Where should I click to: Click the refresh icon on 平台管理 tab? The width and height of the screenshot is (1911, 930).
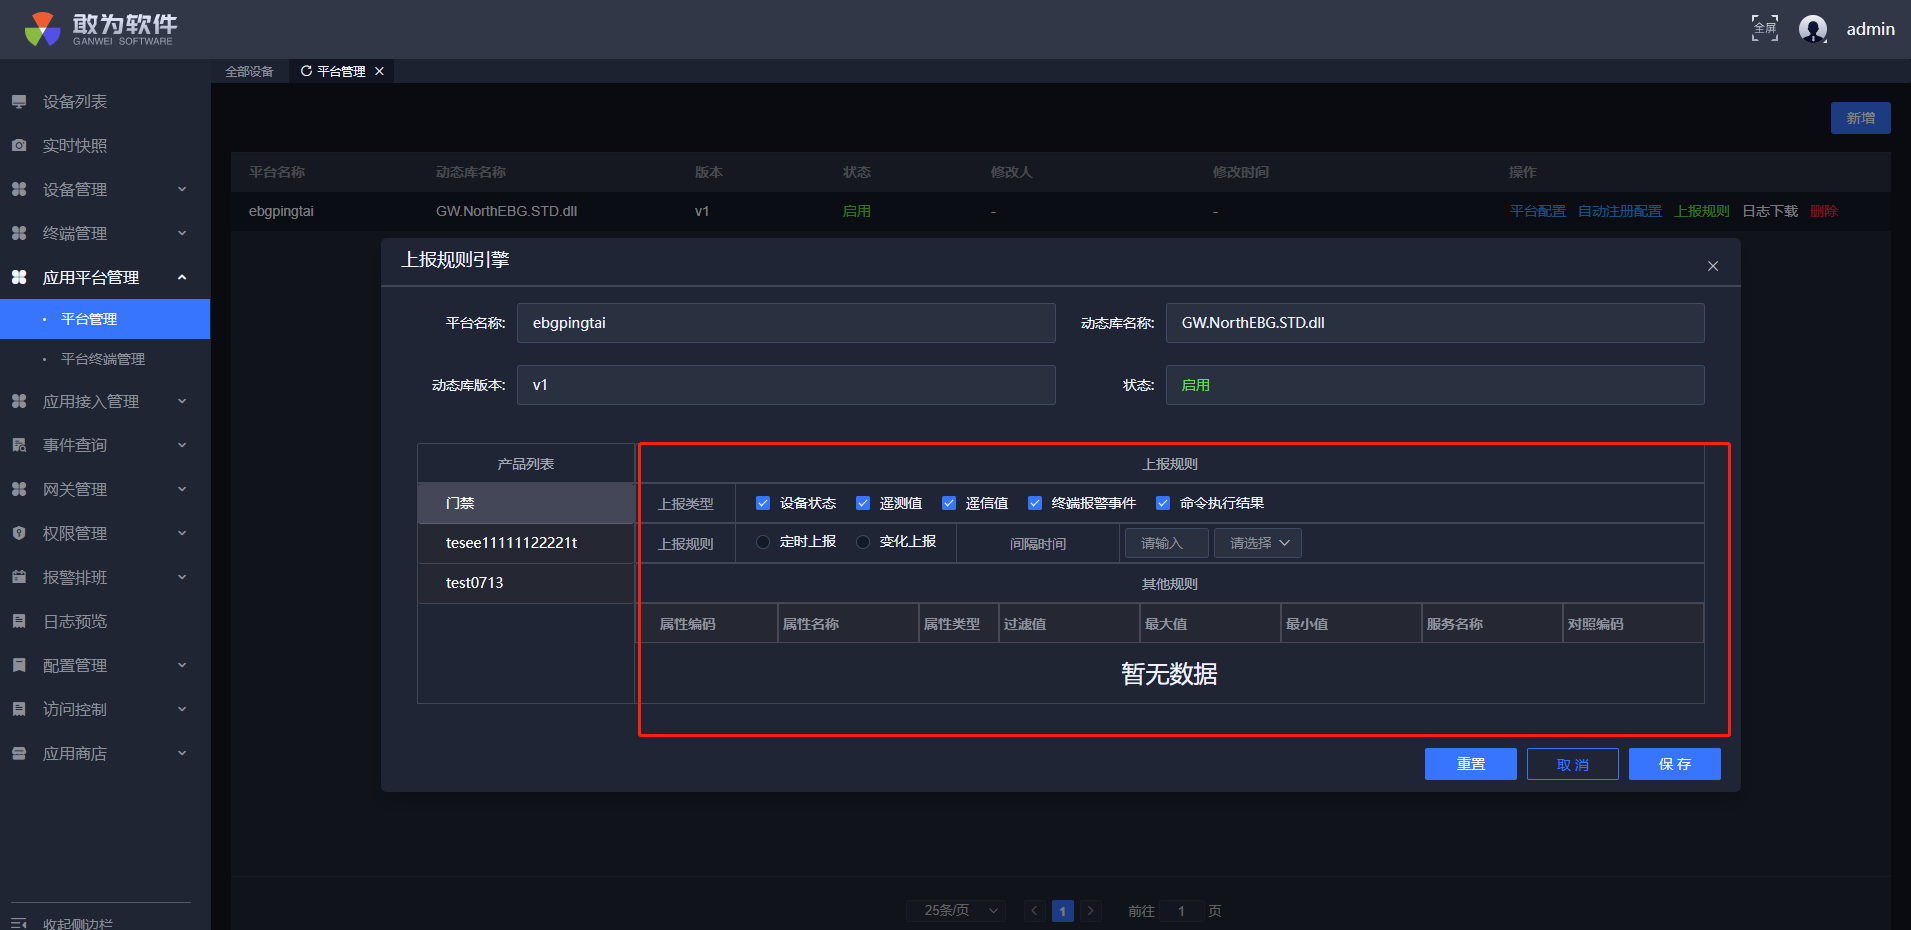(x=306, y=71)
